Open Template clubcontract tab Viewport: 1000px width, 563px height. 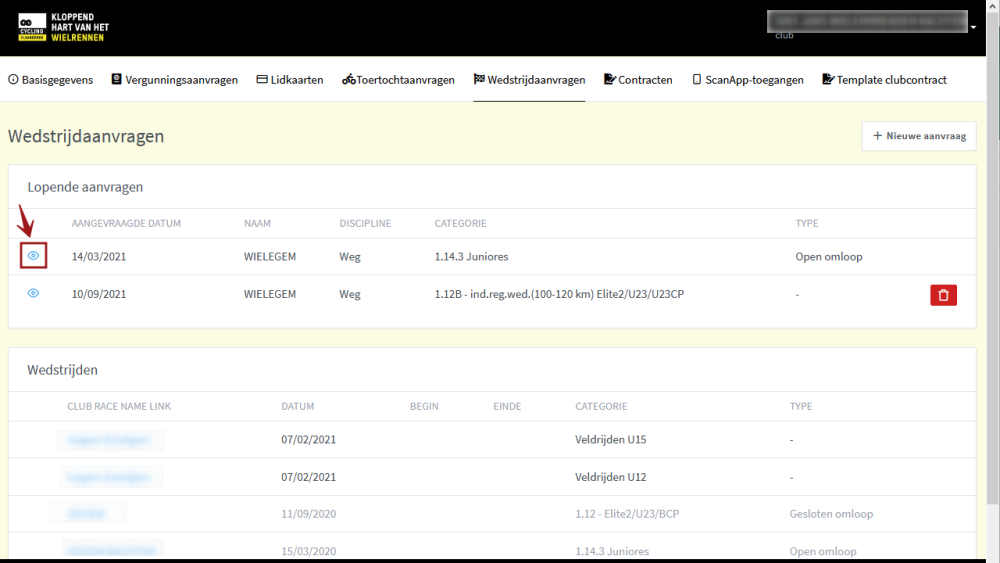pos(884,80)
